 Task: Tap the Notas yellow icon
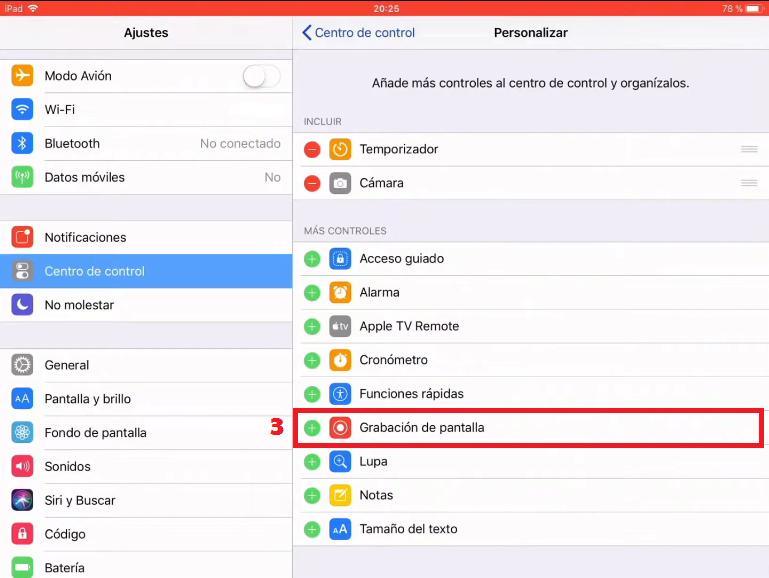(x=340, y=495)
